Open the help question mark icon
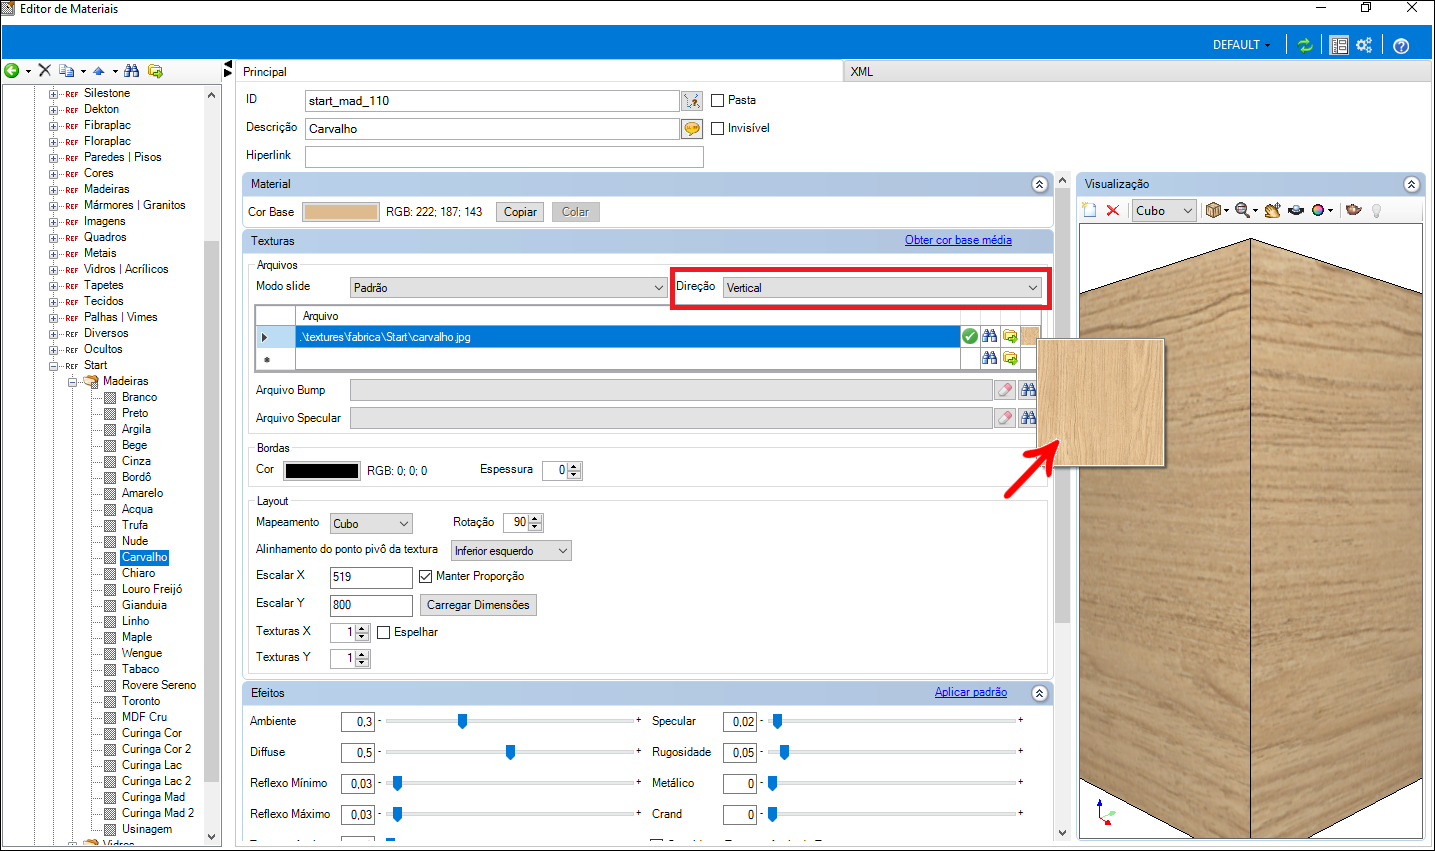Viewport: 1435px width, 851px height. [x=1401, y=45]
